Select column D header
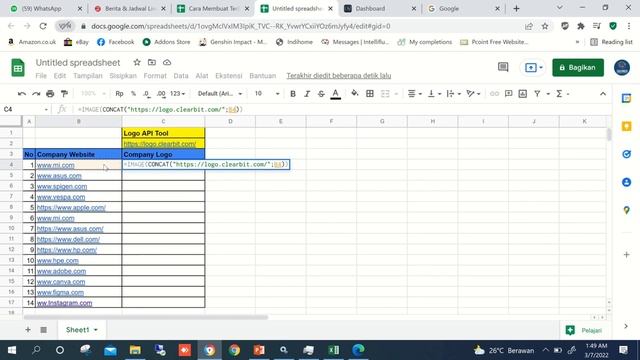Image resolution: width=640 pixels, height=360 pixels. point(230,121)
